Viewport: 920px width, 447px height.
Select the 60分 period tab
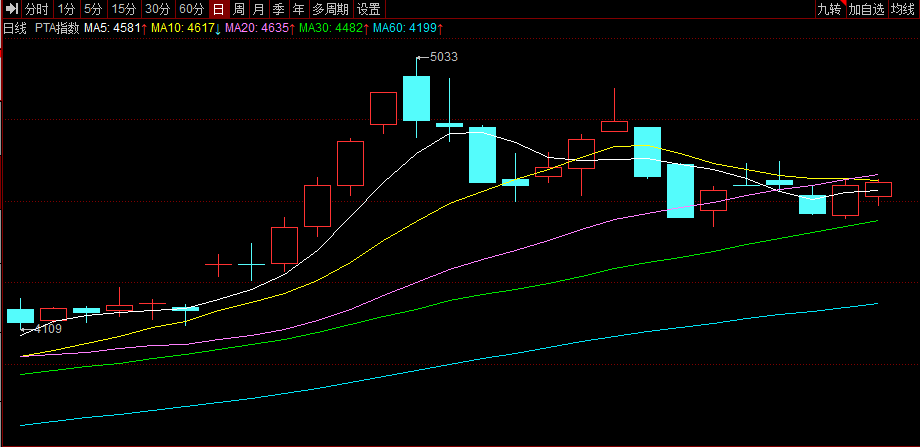coord(192,9)
